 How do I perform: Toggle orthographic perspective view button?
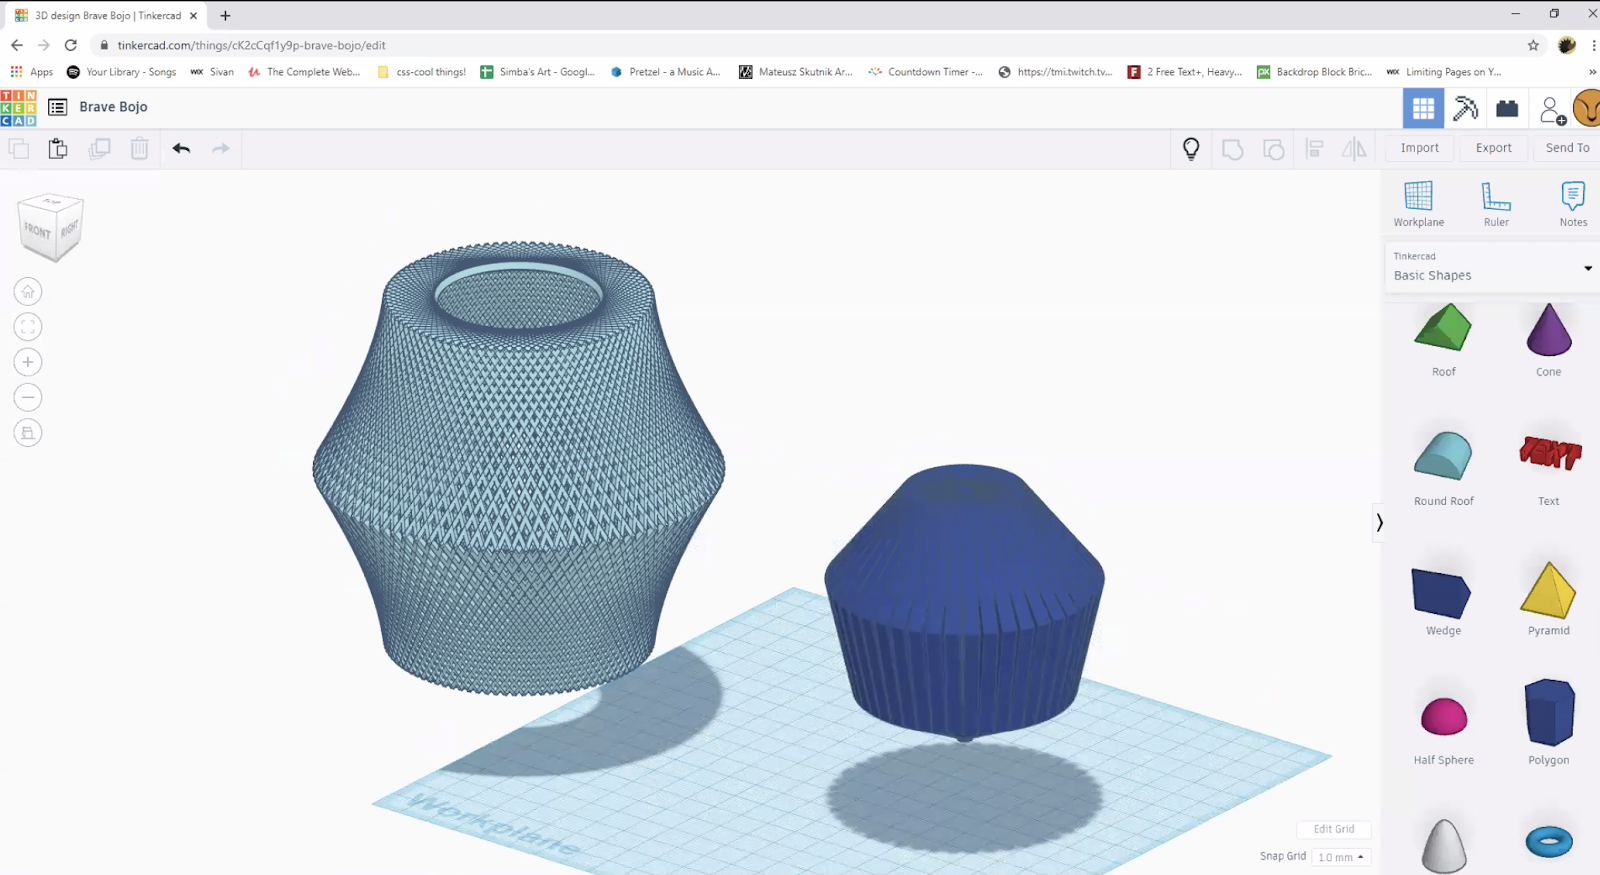coord(28,433)
